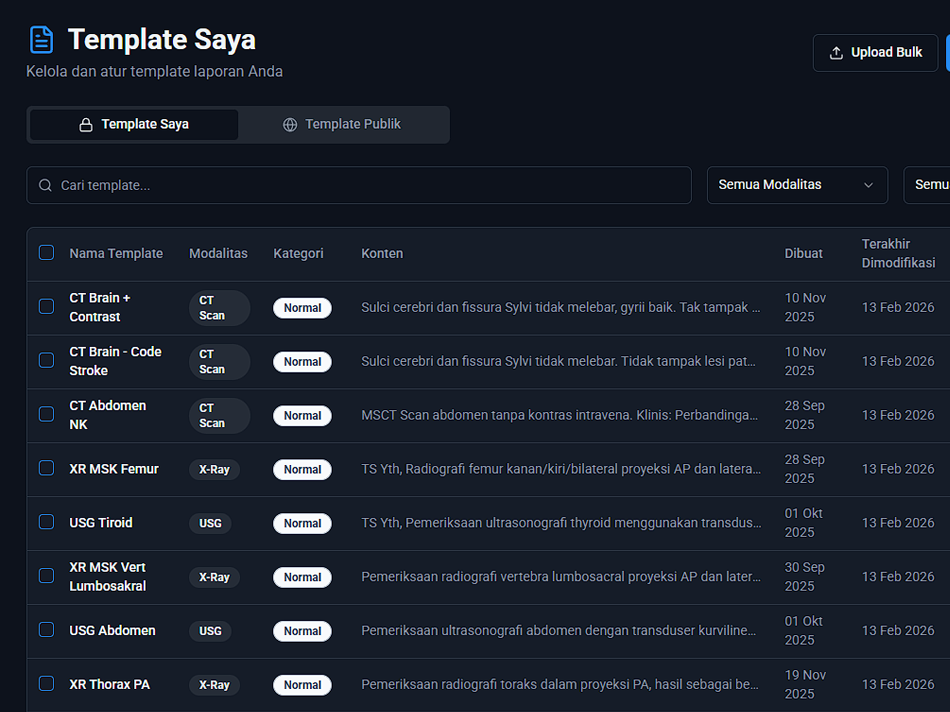Screen dimensions: 950x712
Task: Click the document icon beside Template Saya heading
Action: coord(42,40)
